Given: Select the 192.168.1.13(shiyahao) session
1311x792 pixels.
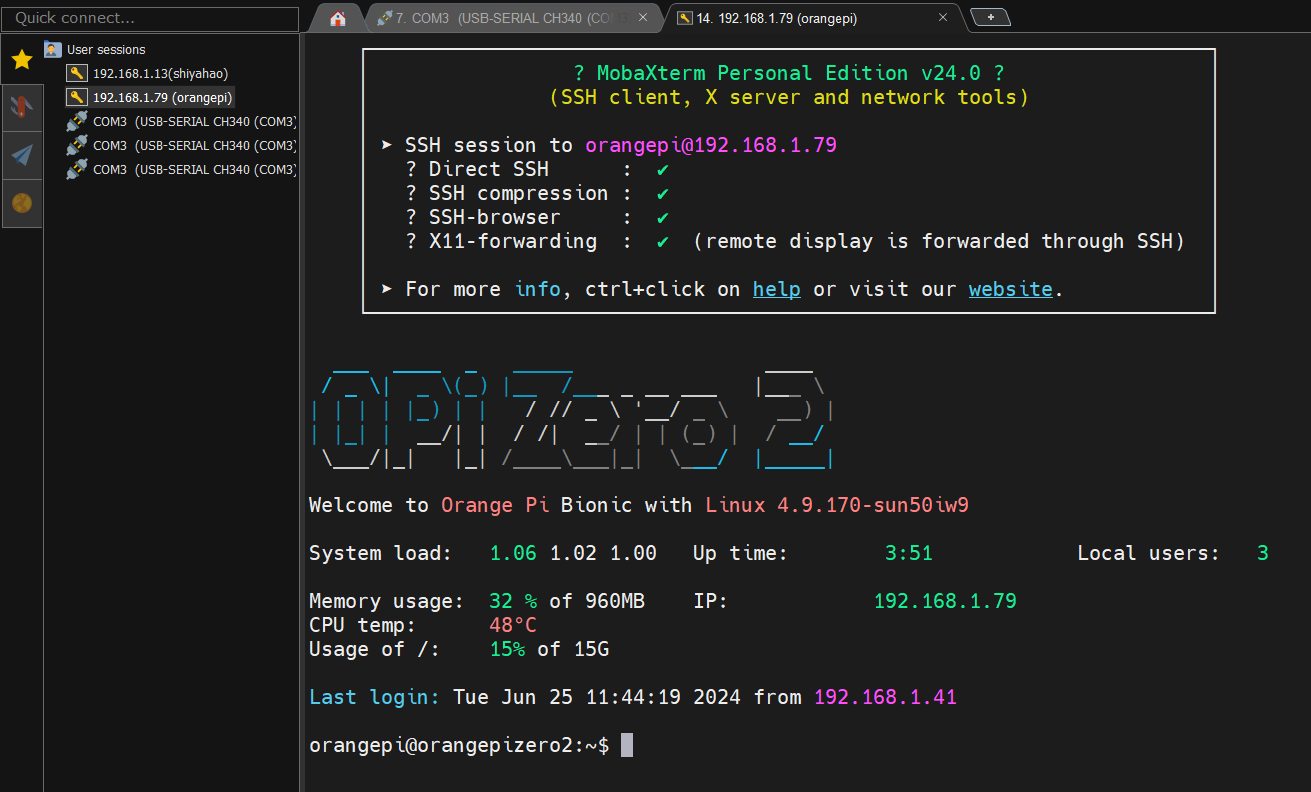Looking at the screenshot, I should point(161,73).
